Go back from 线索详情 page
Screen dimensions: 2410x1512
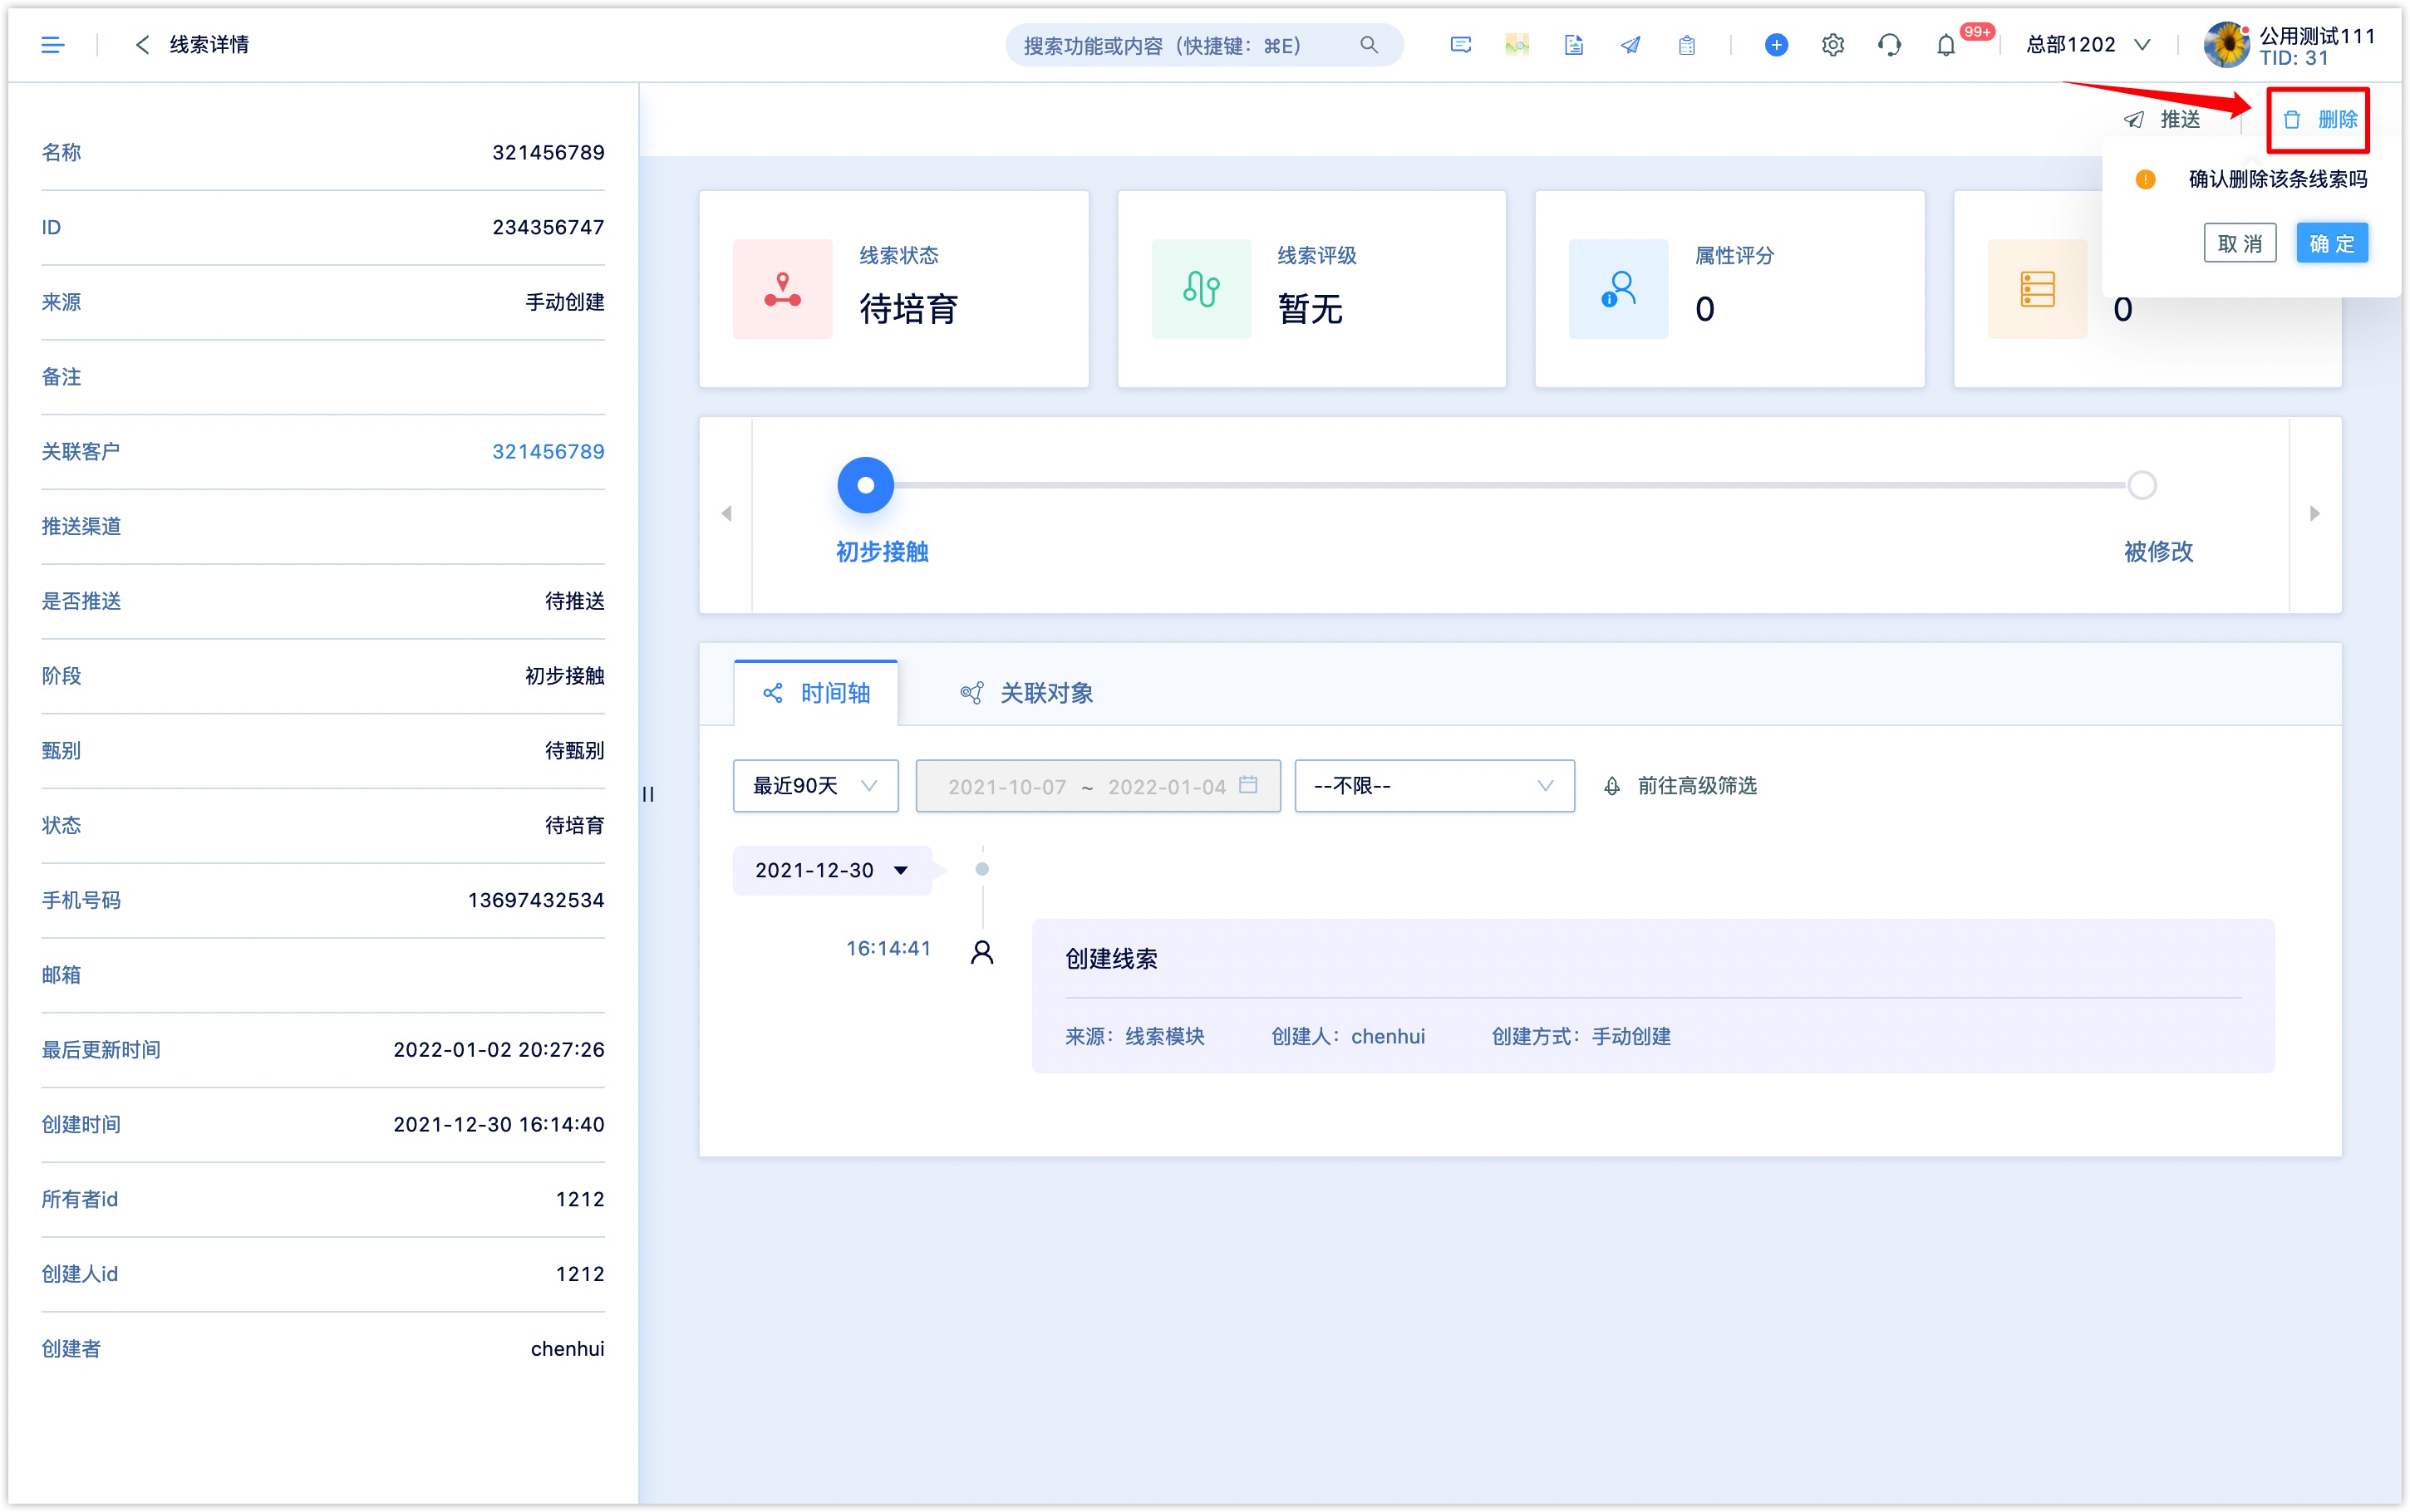(x=142, y=45)
